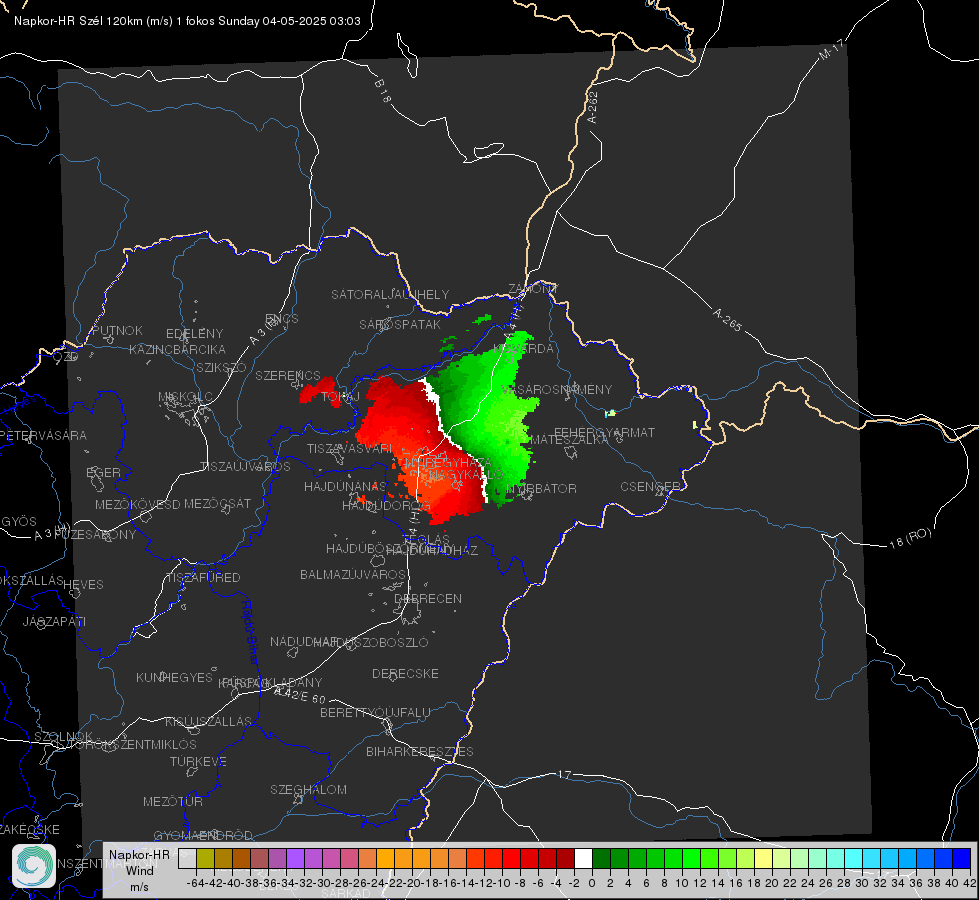Select the white zero-velocity swatch in legend
The width and height of the screenshot is (979, 900).
pyautogui.click(x=583, y=859)
